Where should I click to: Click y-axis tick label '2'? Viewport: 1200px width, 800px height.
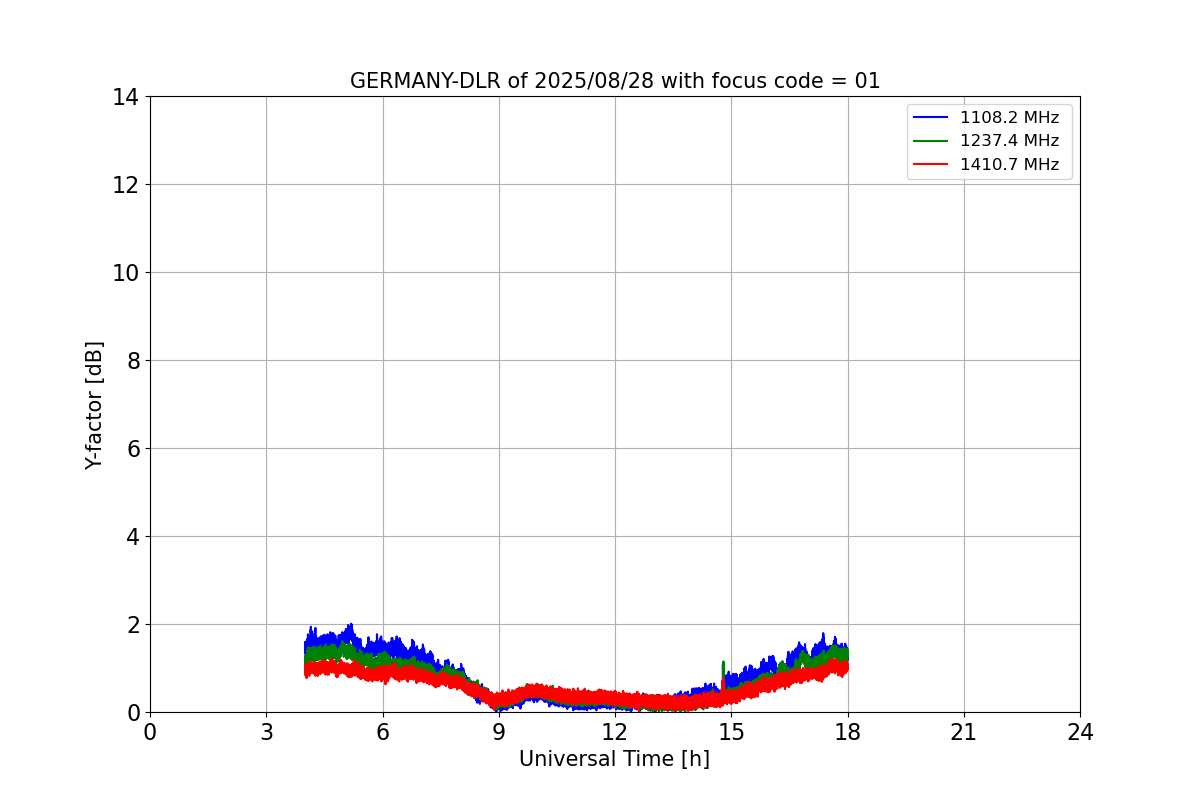click(132, 625)
